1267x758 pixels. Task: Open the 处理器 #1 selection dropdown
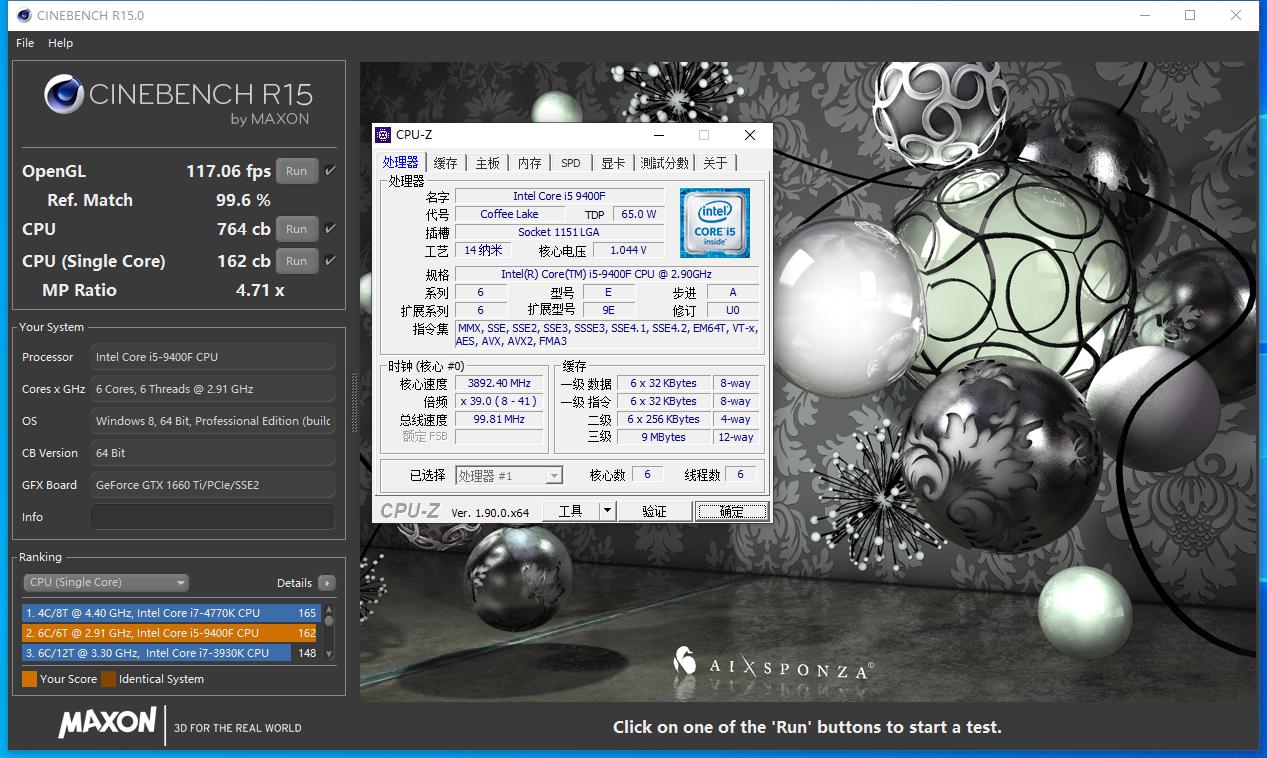[509, 476]
